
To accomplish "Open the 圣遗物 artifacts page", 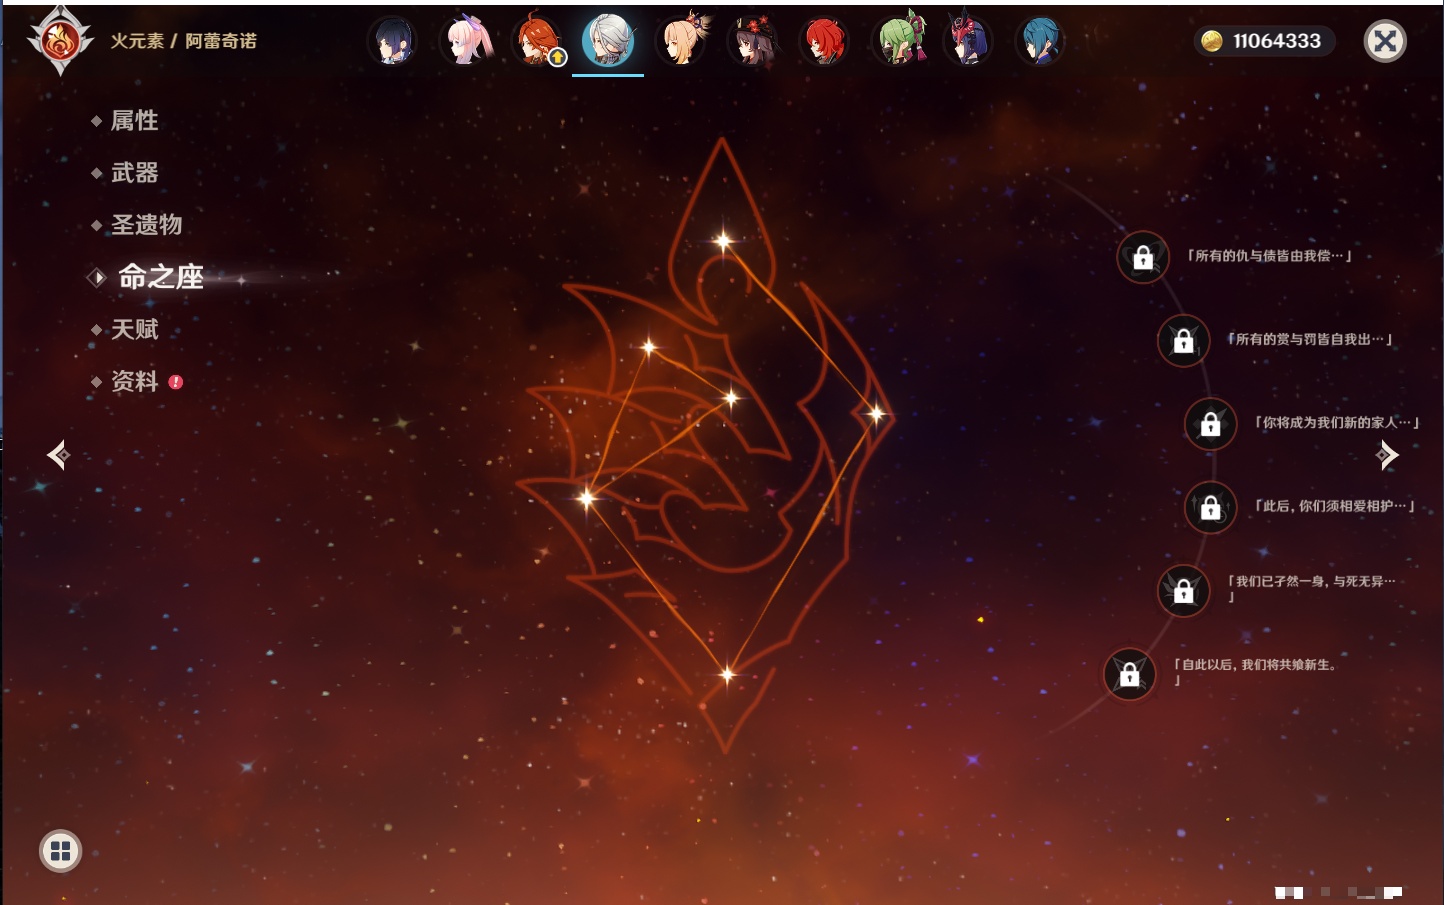I will point(146,224).
